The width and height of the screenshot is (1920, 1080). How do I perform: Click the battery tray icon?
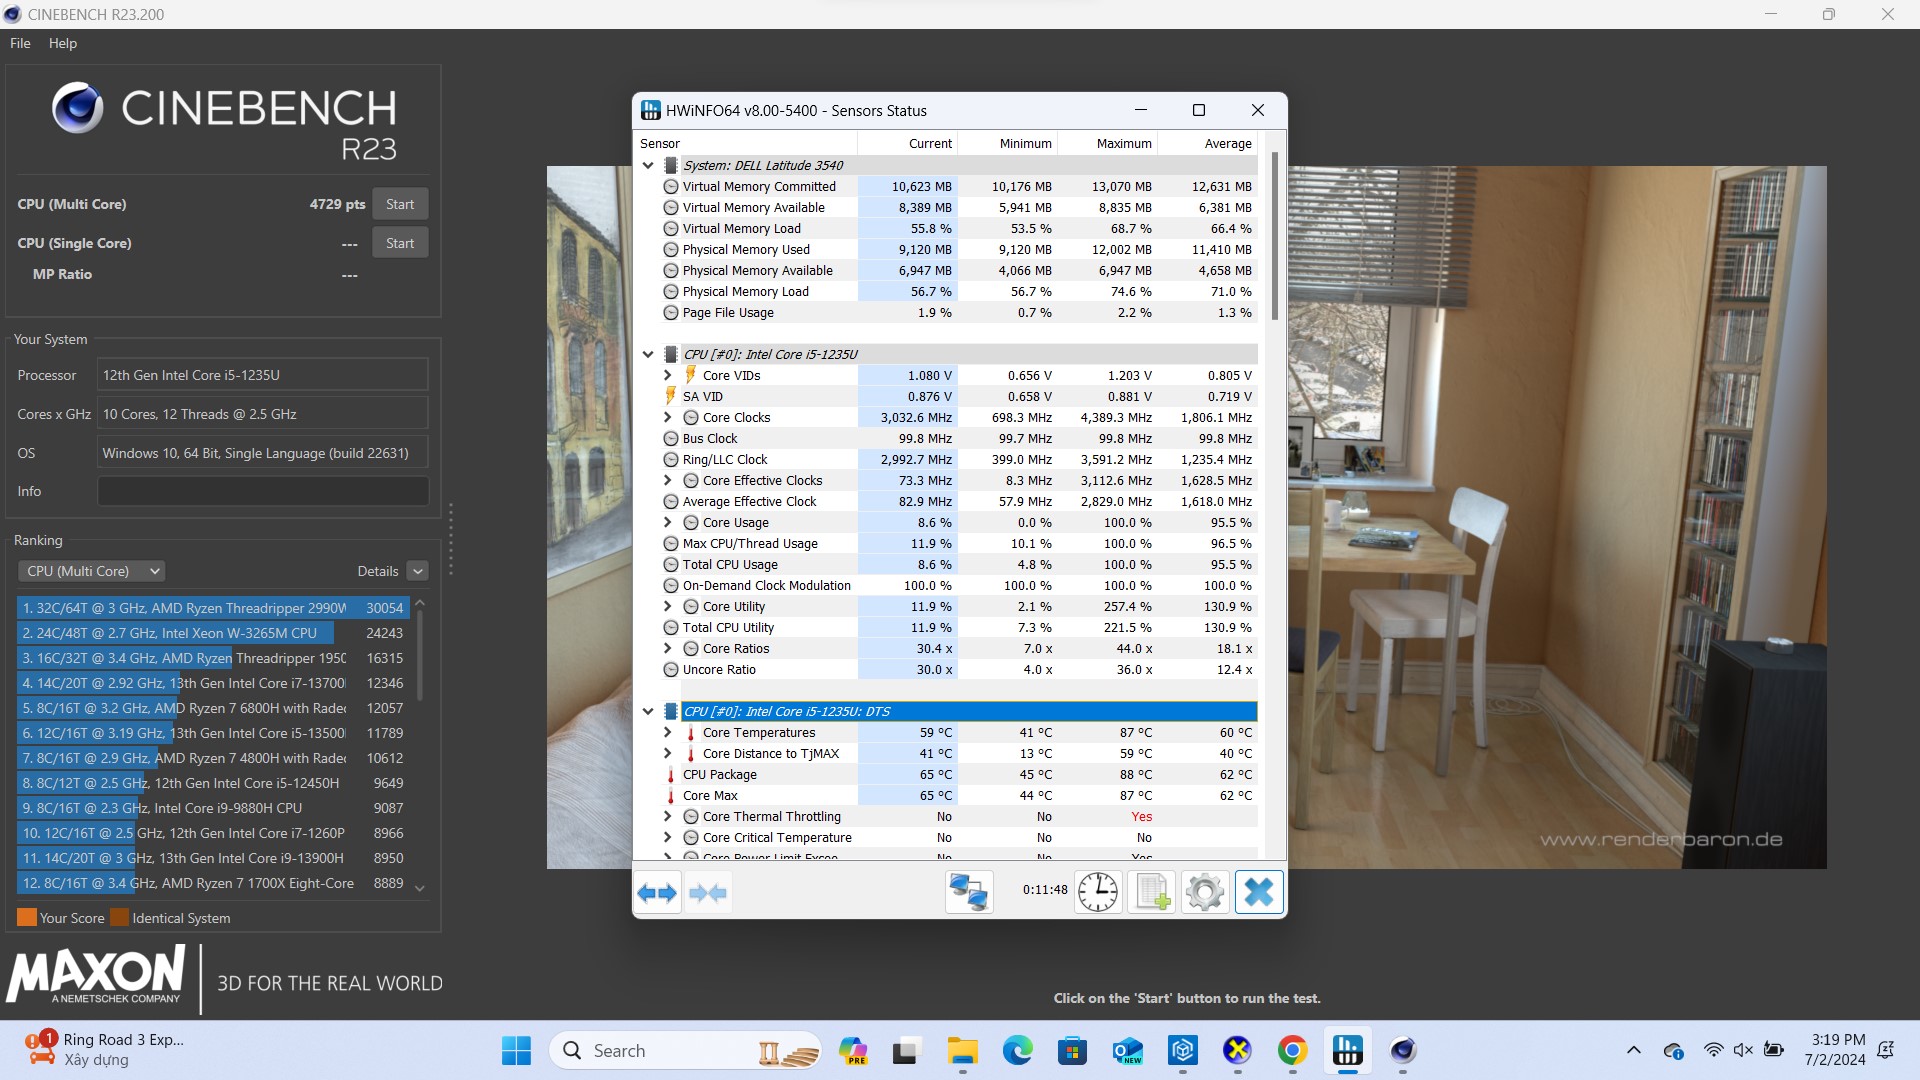pyautogui.click(x=1774, y=1050)
